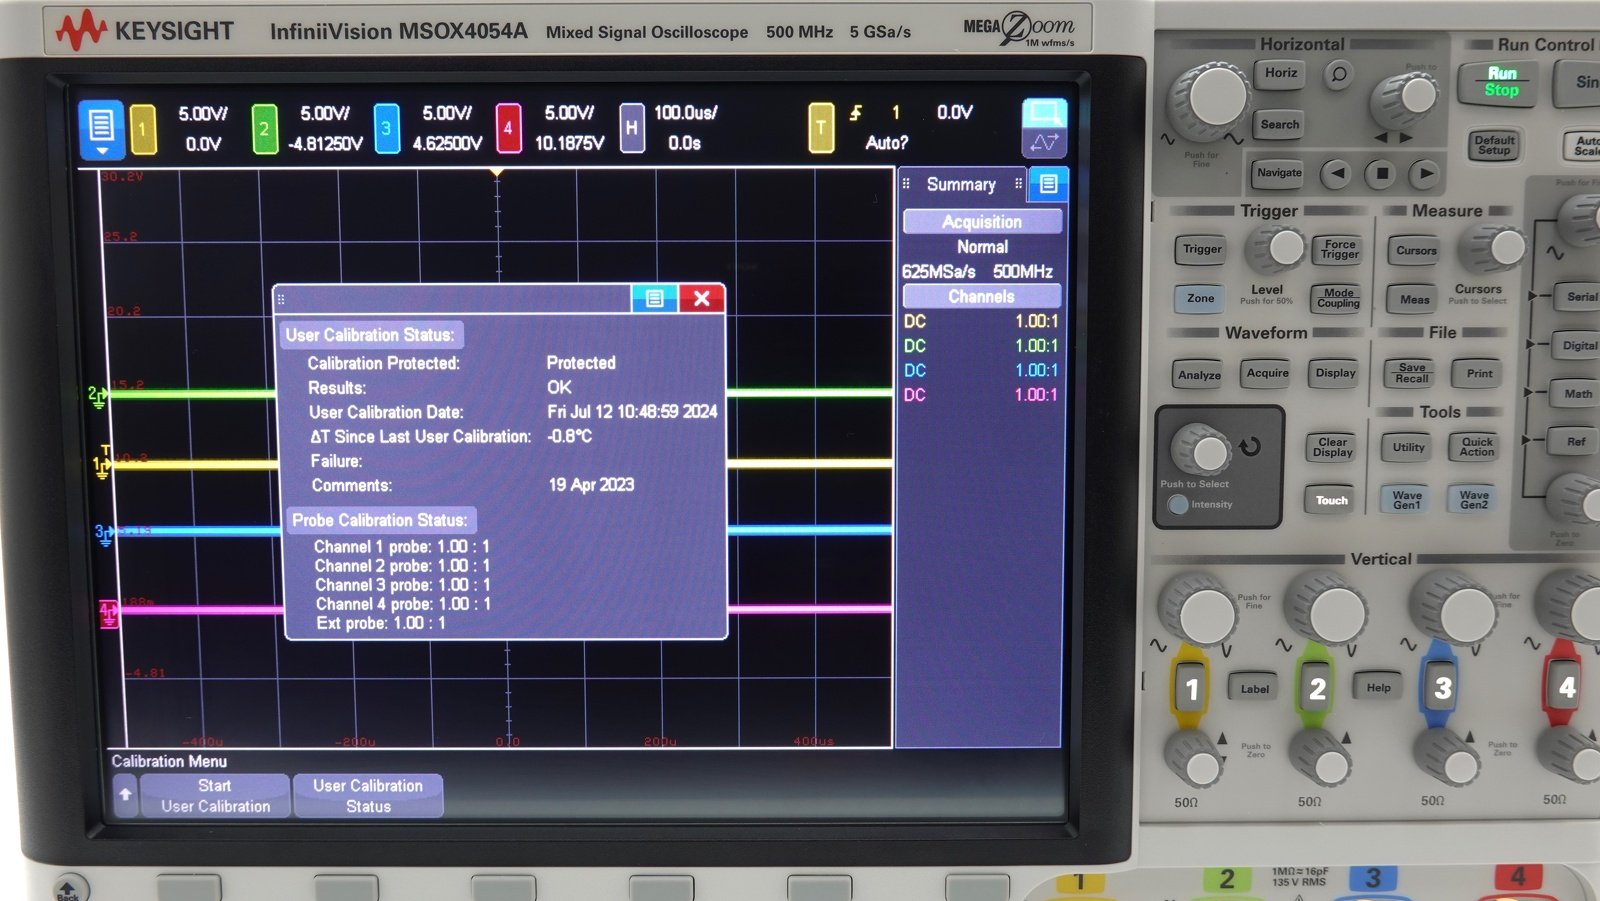Select channel 4 ground level marker
The height and width of the screenshot is (901, 1600).
click(x=108, y=612)
